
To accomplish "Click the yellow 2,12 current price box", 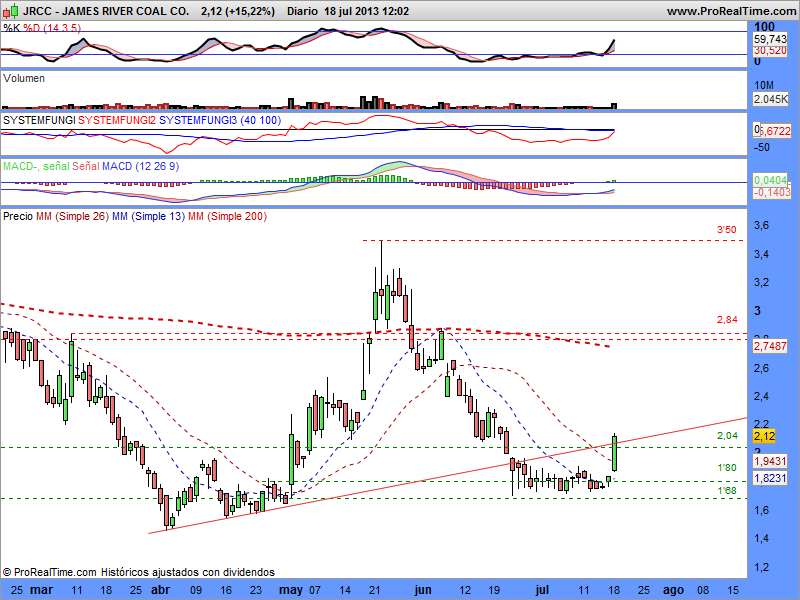I will pos(764,436).
